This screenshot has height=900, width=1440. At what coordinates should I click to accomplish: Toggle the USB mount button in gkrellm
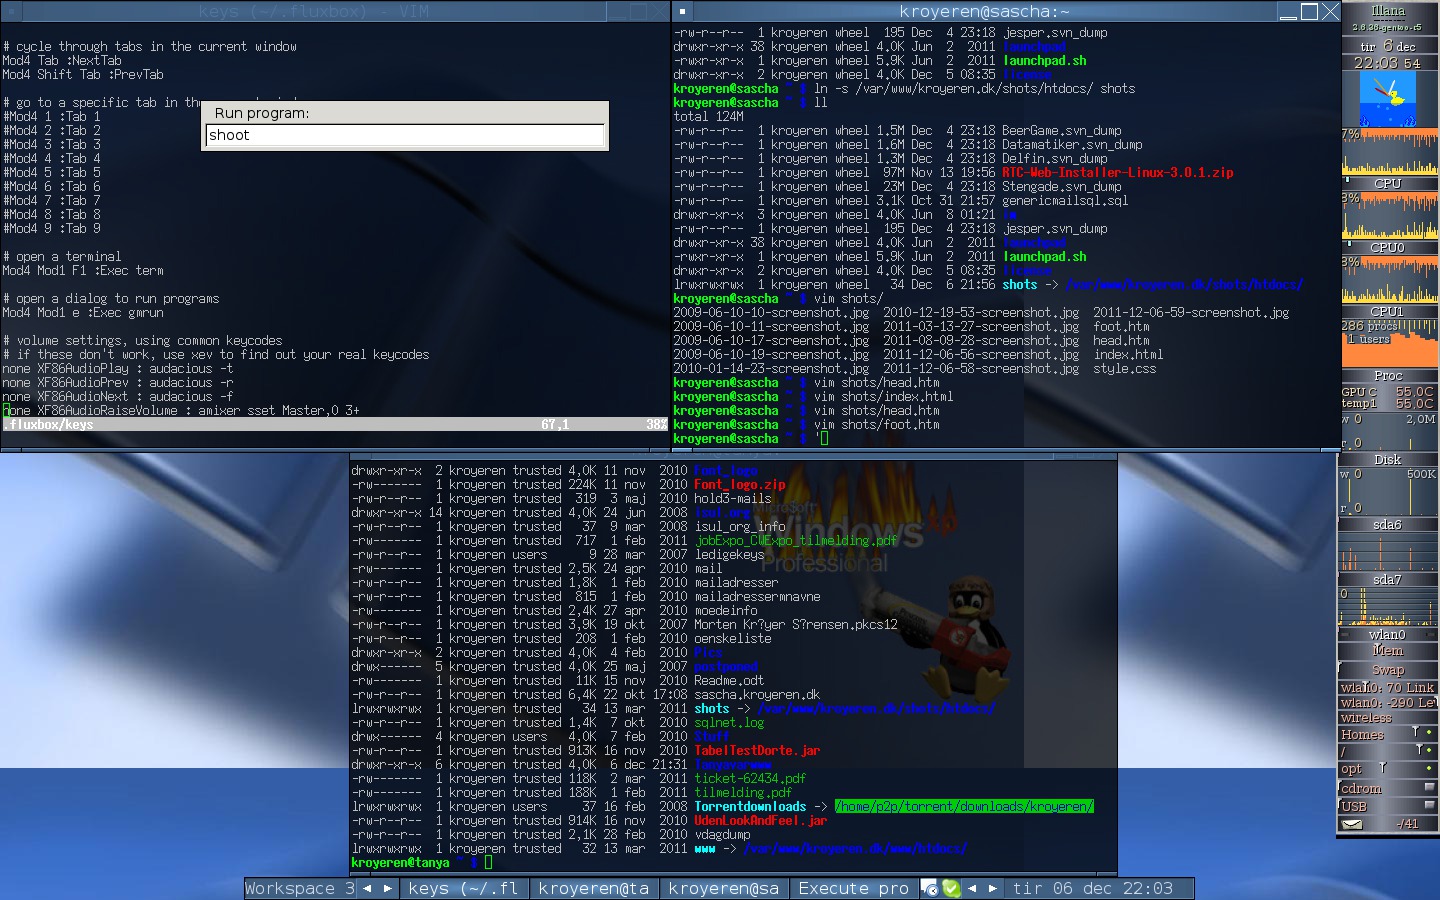pyautogui.click(x=1429, y=806)
